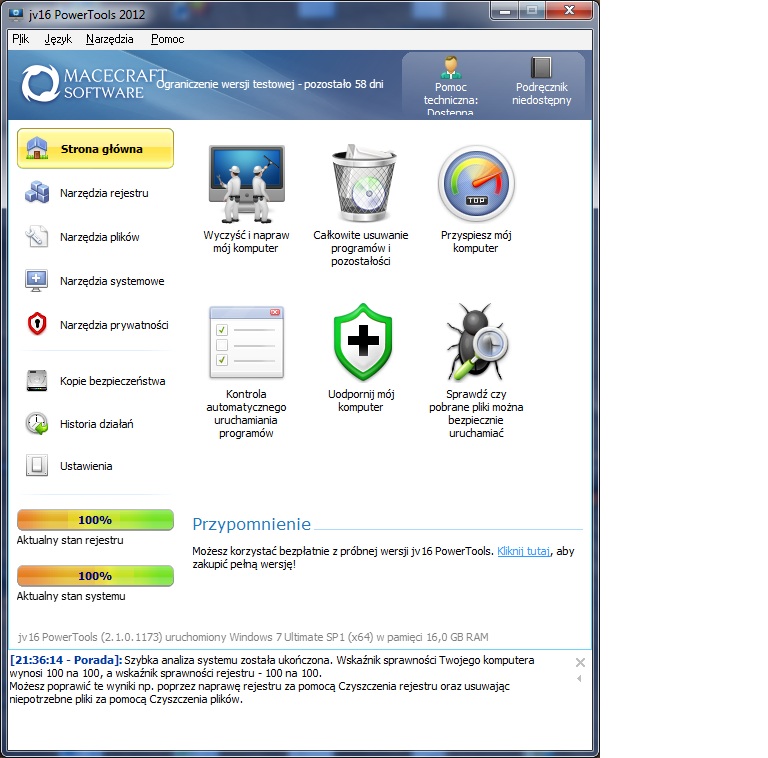This screenshot has width=768, height=758.
Task: Launch the speedometer Przyspiesz mój komputer icon
Action: 476,184
